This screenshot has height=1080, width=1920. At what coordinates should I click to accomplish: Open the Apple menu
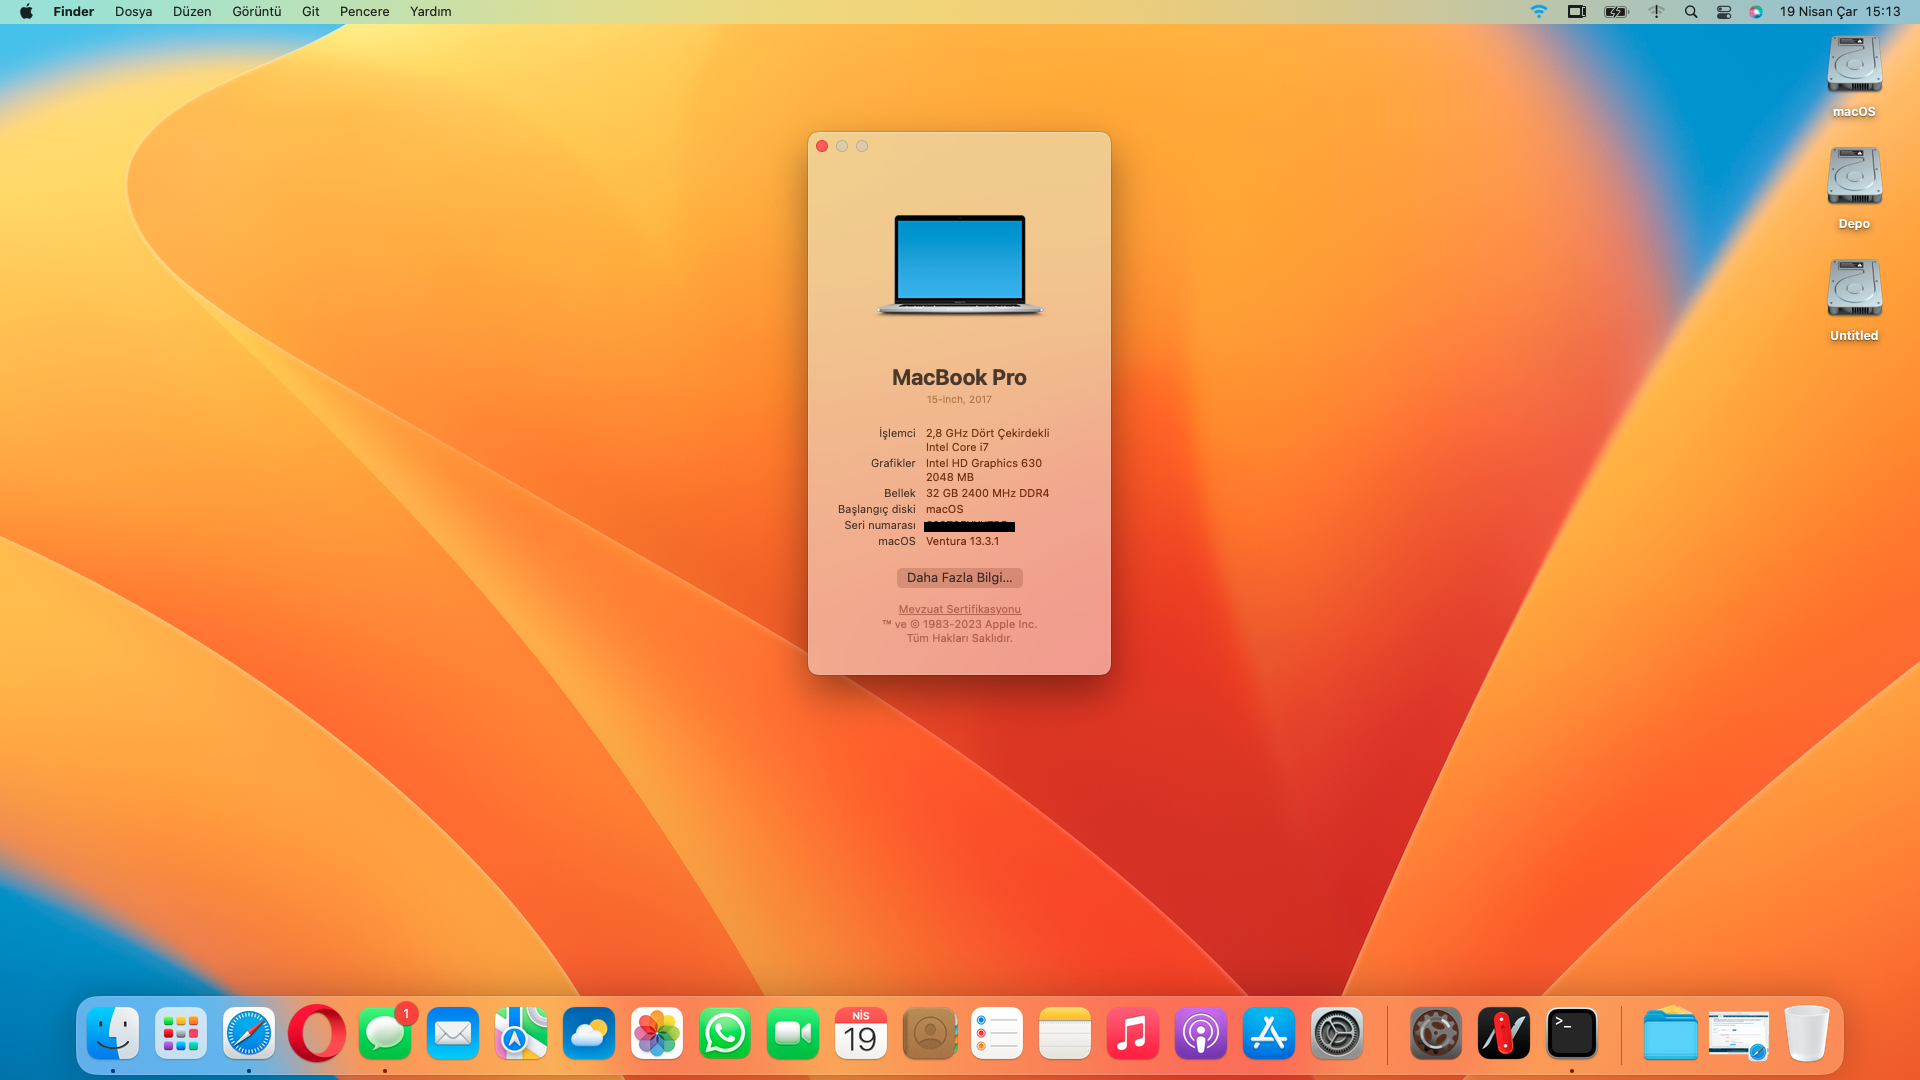click(x=26, y=12)
